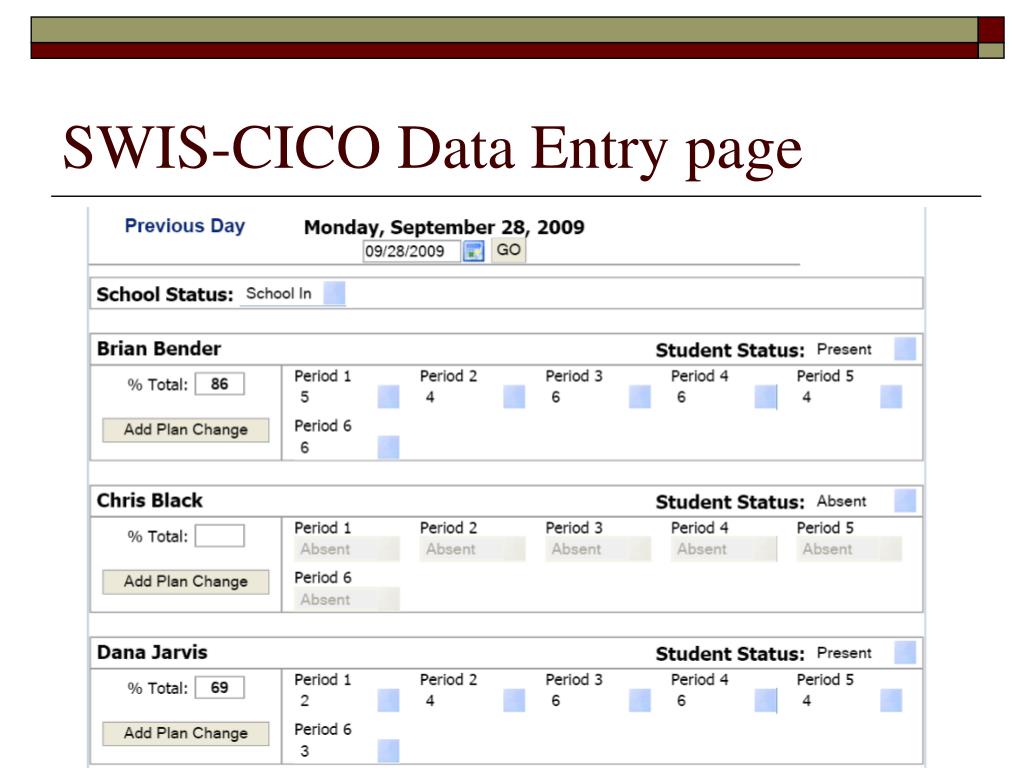
Task: Click Chris Black's Period 5 Absent field
Action: (849, 549)
